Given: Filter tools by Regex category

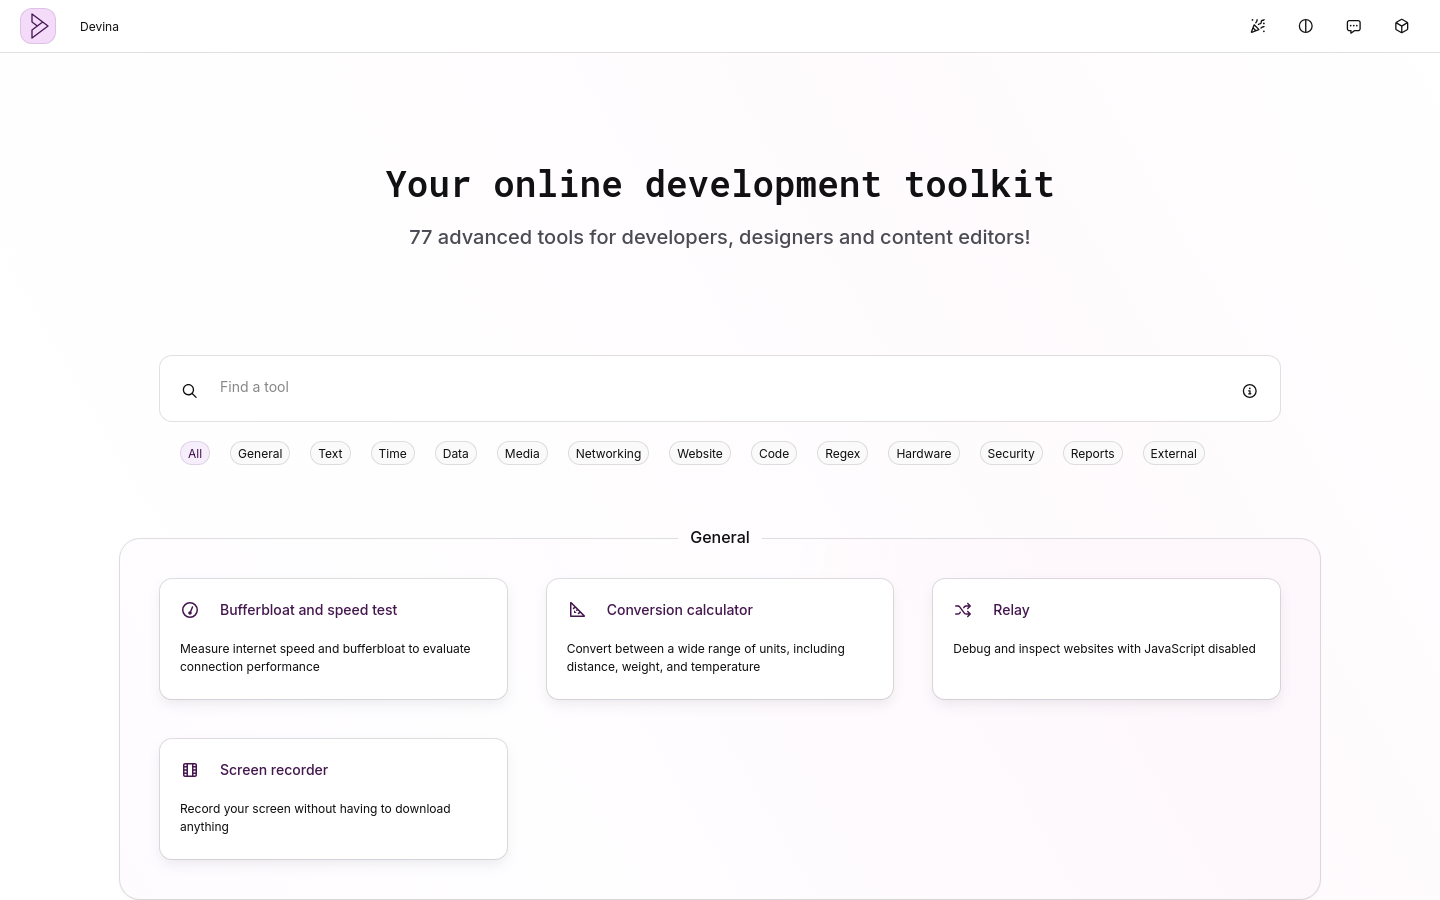Looking at the screenshot, I should click(842, 453).
